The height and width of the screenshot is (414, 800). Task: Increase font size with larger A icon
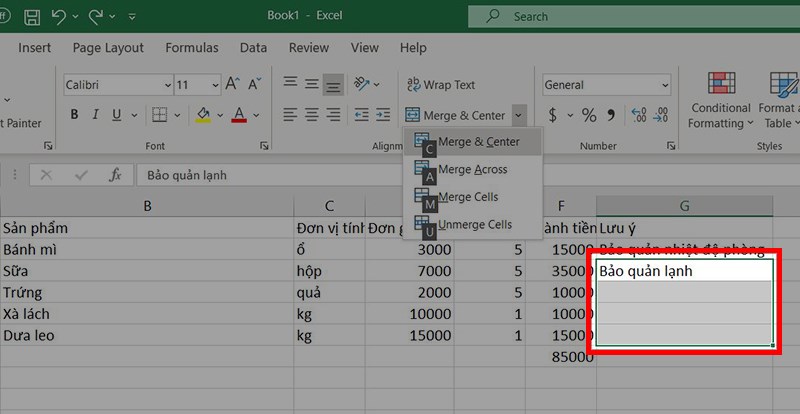coord(232,84)
